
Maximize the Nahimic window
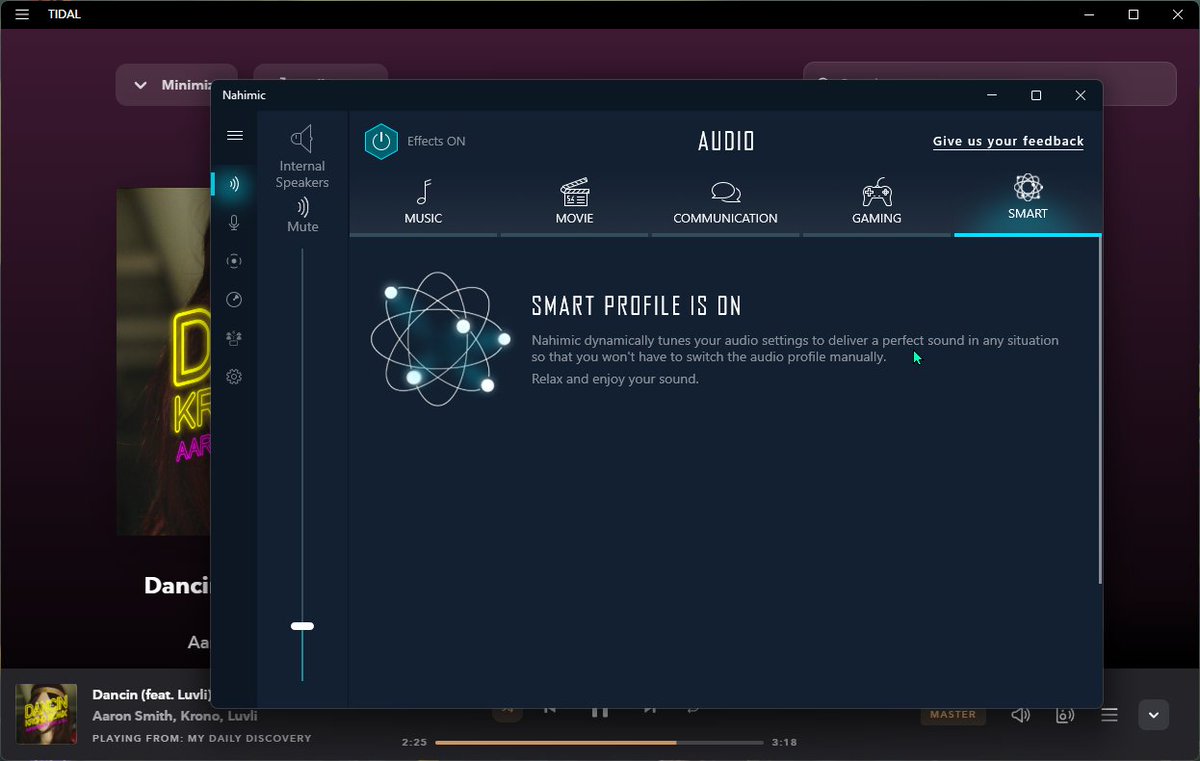click(1036, 95)
